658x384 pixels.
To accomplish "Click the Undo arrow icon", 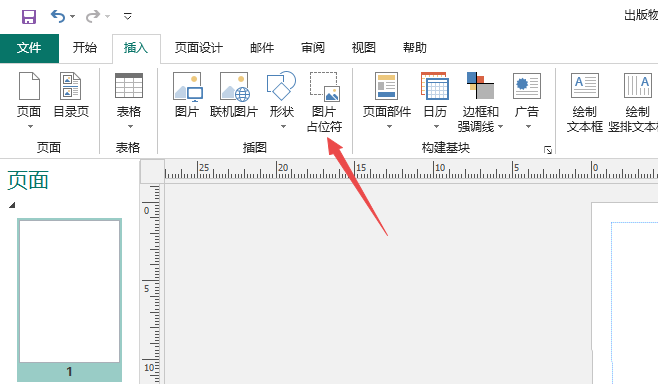I will coord(58,16).
